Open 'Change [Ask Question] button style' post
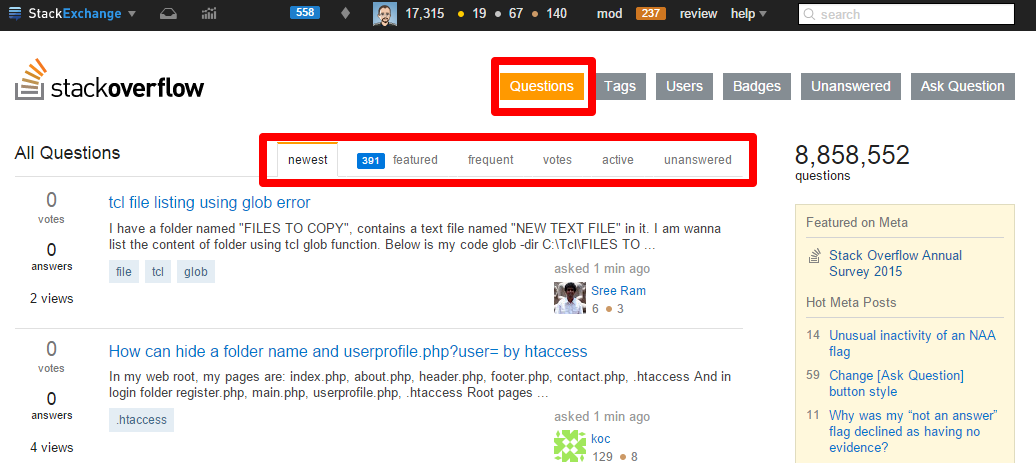This screenshot has width=1036, height=463. pyautogui.click(x=897, y=384)
